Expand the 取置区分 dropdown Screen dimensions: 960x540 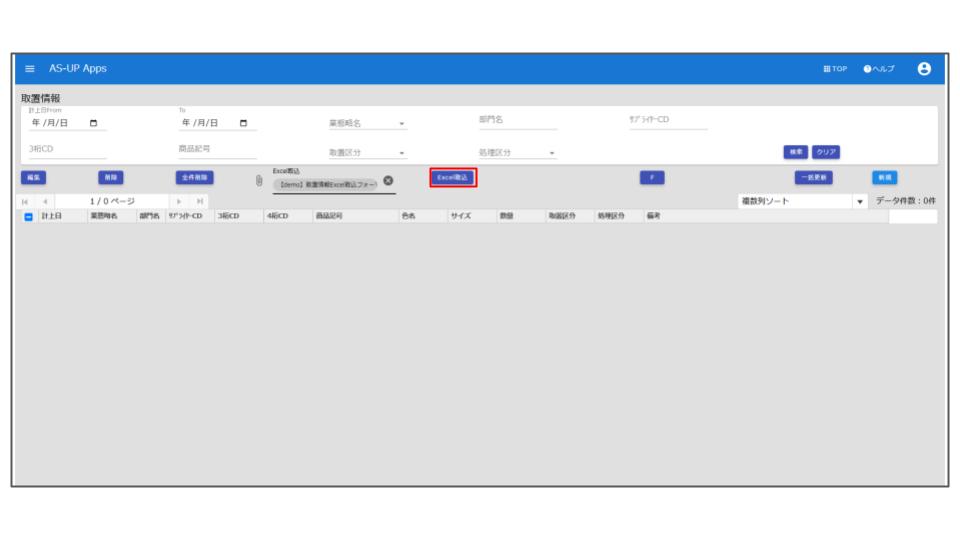(x=402, y=154)
